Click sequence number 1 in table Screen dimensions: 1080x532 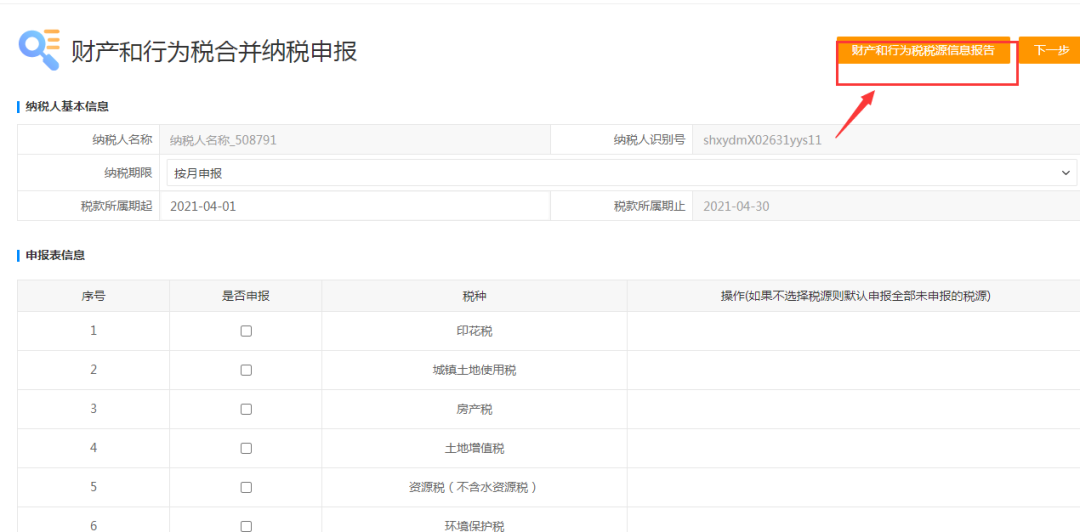point(93,331)
